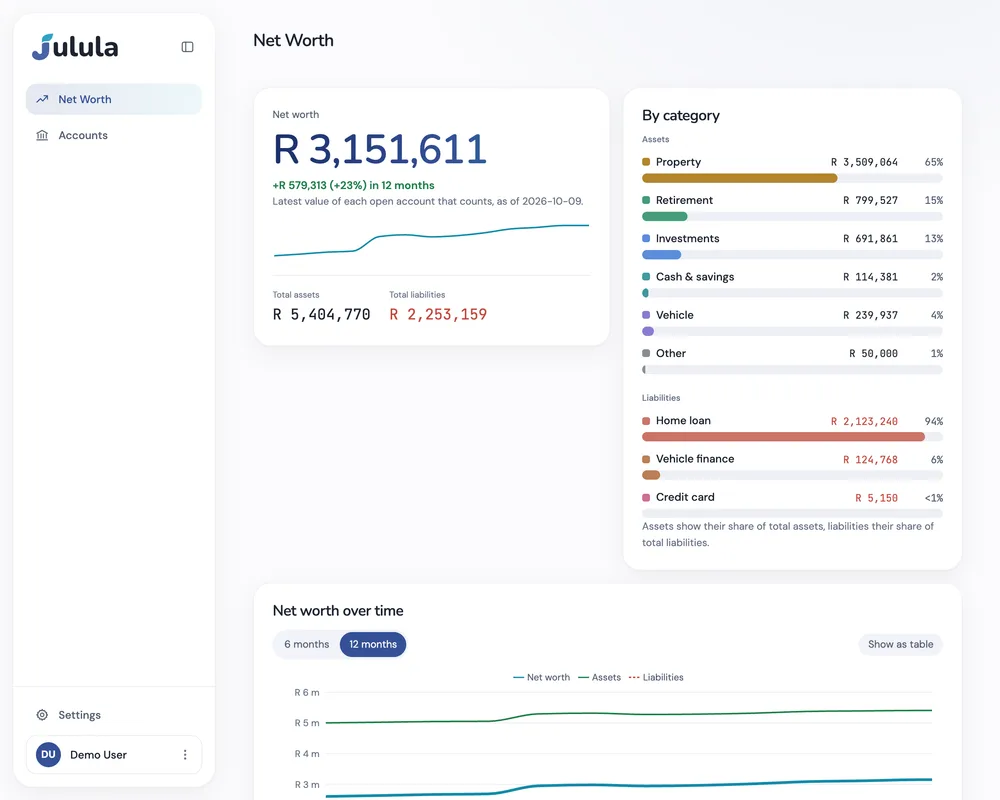This screenshot has height=800, width=1000.
Task: Toggle Liabilities series in chart legend
Action: pos(656,678)
